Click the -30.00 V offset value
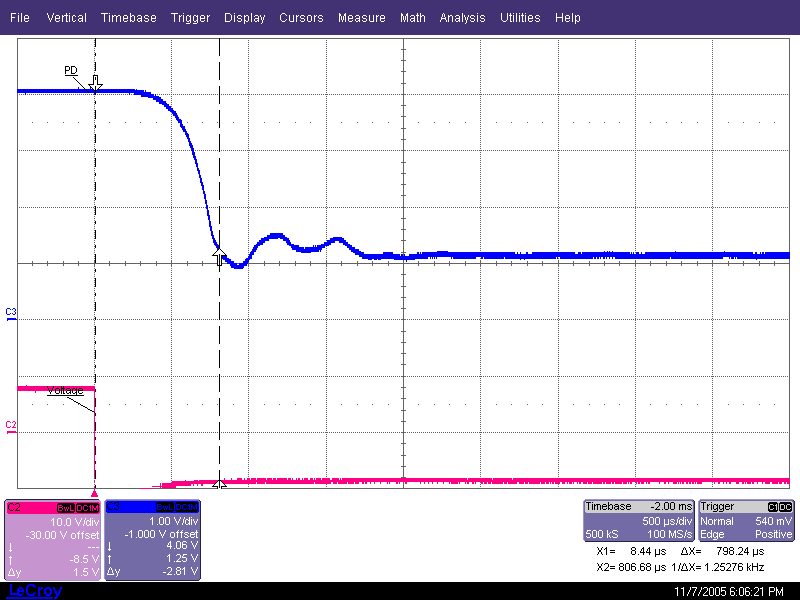 pyautogui.click(x=62, y=535)
